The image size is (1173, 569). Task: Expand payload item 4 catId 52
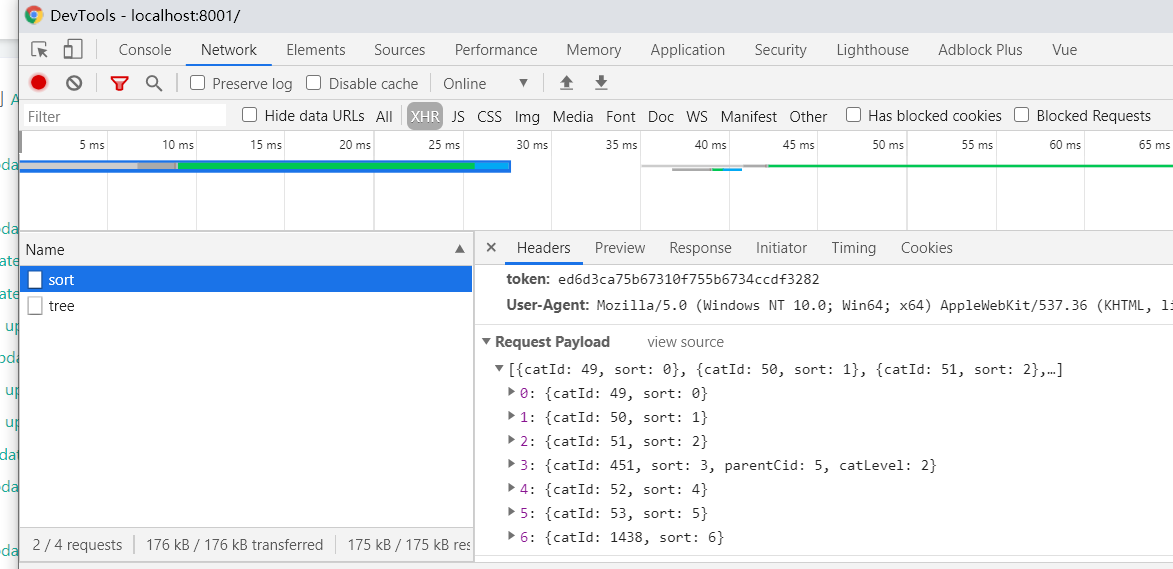(512, 488)
